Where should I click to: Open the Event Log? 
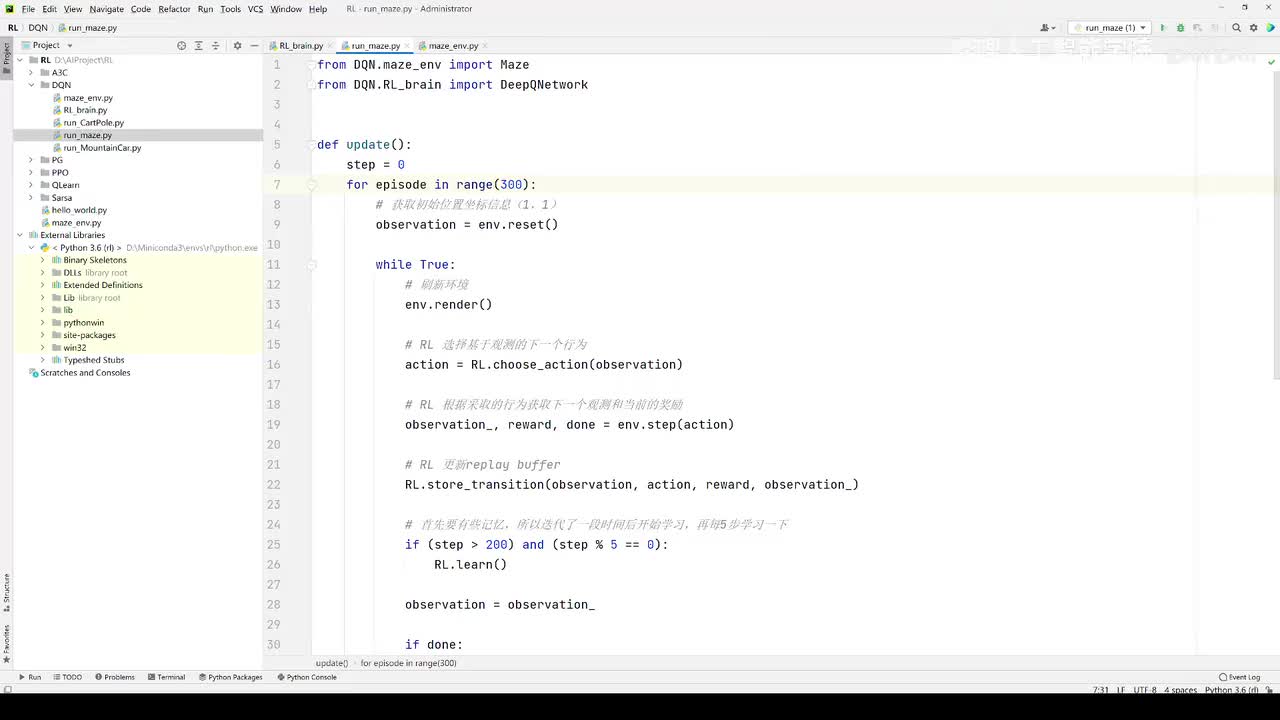tap(1240, 677)
